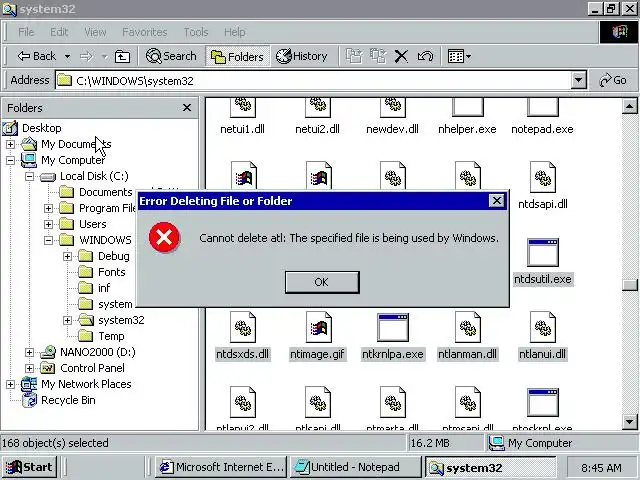Expand Control Panel node

(x=29, y=368)
